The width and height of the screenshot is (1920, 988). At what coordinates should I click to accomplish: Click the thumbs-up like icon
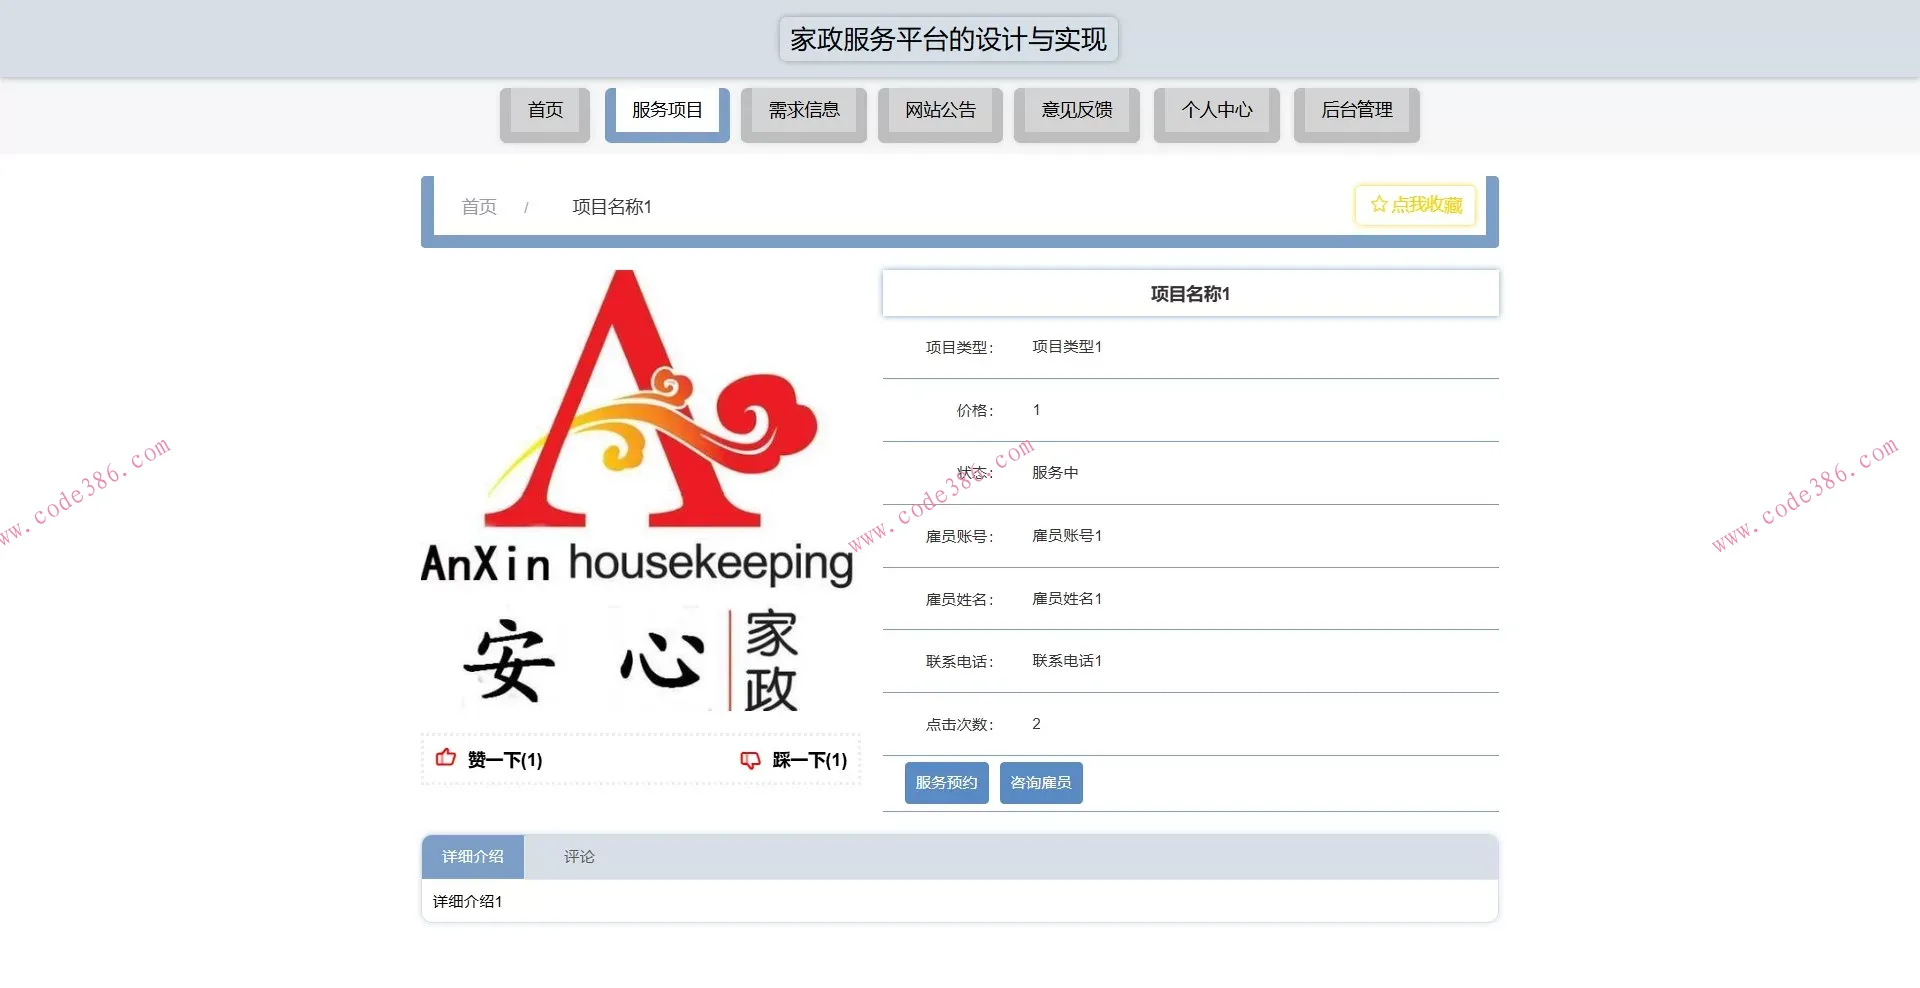[x=447, y=759]
